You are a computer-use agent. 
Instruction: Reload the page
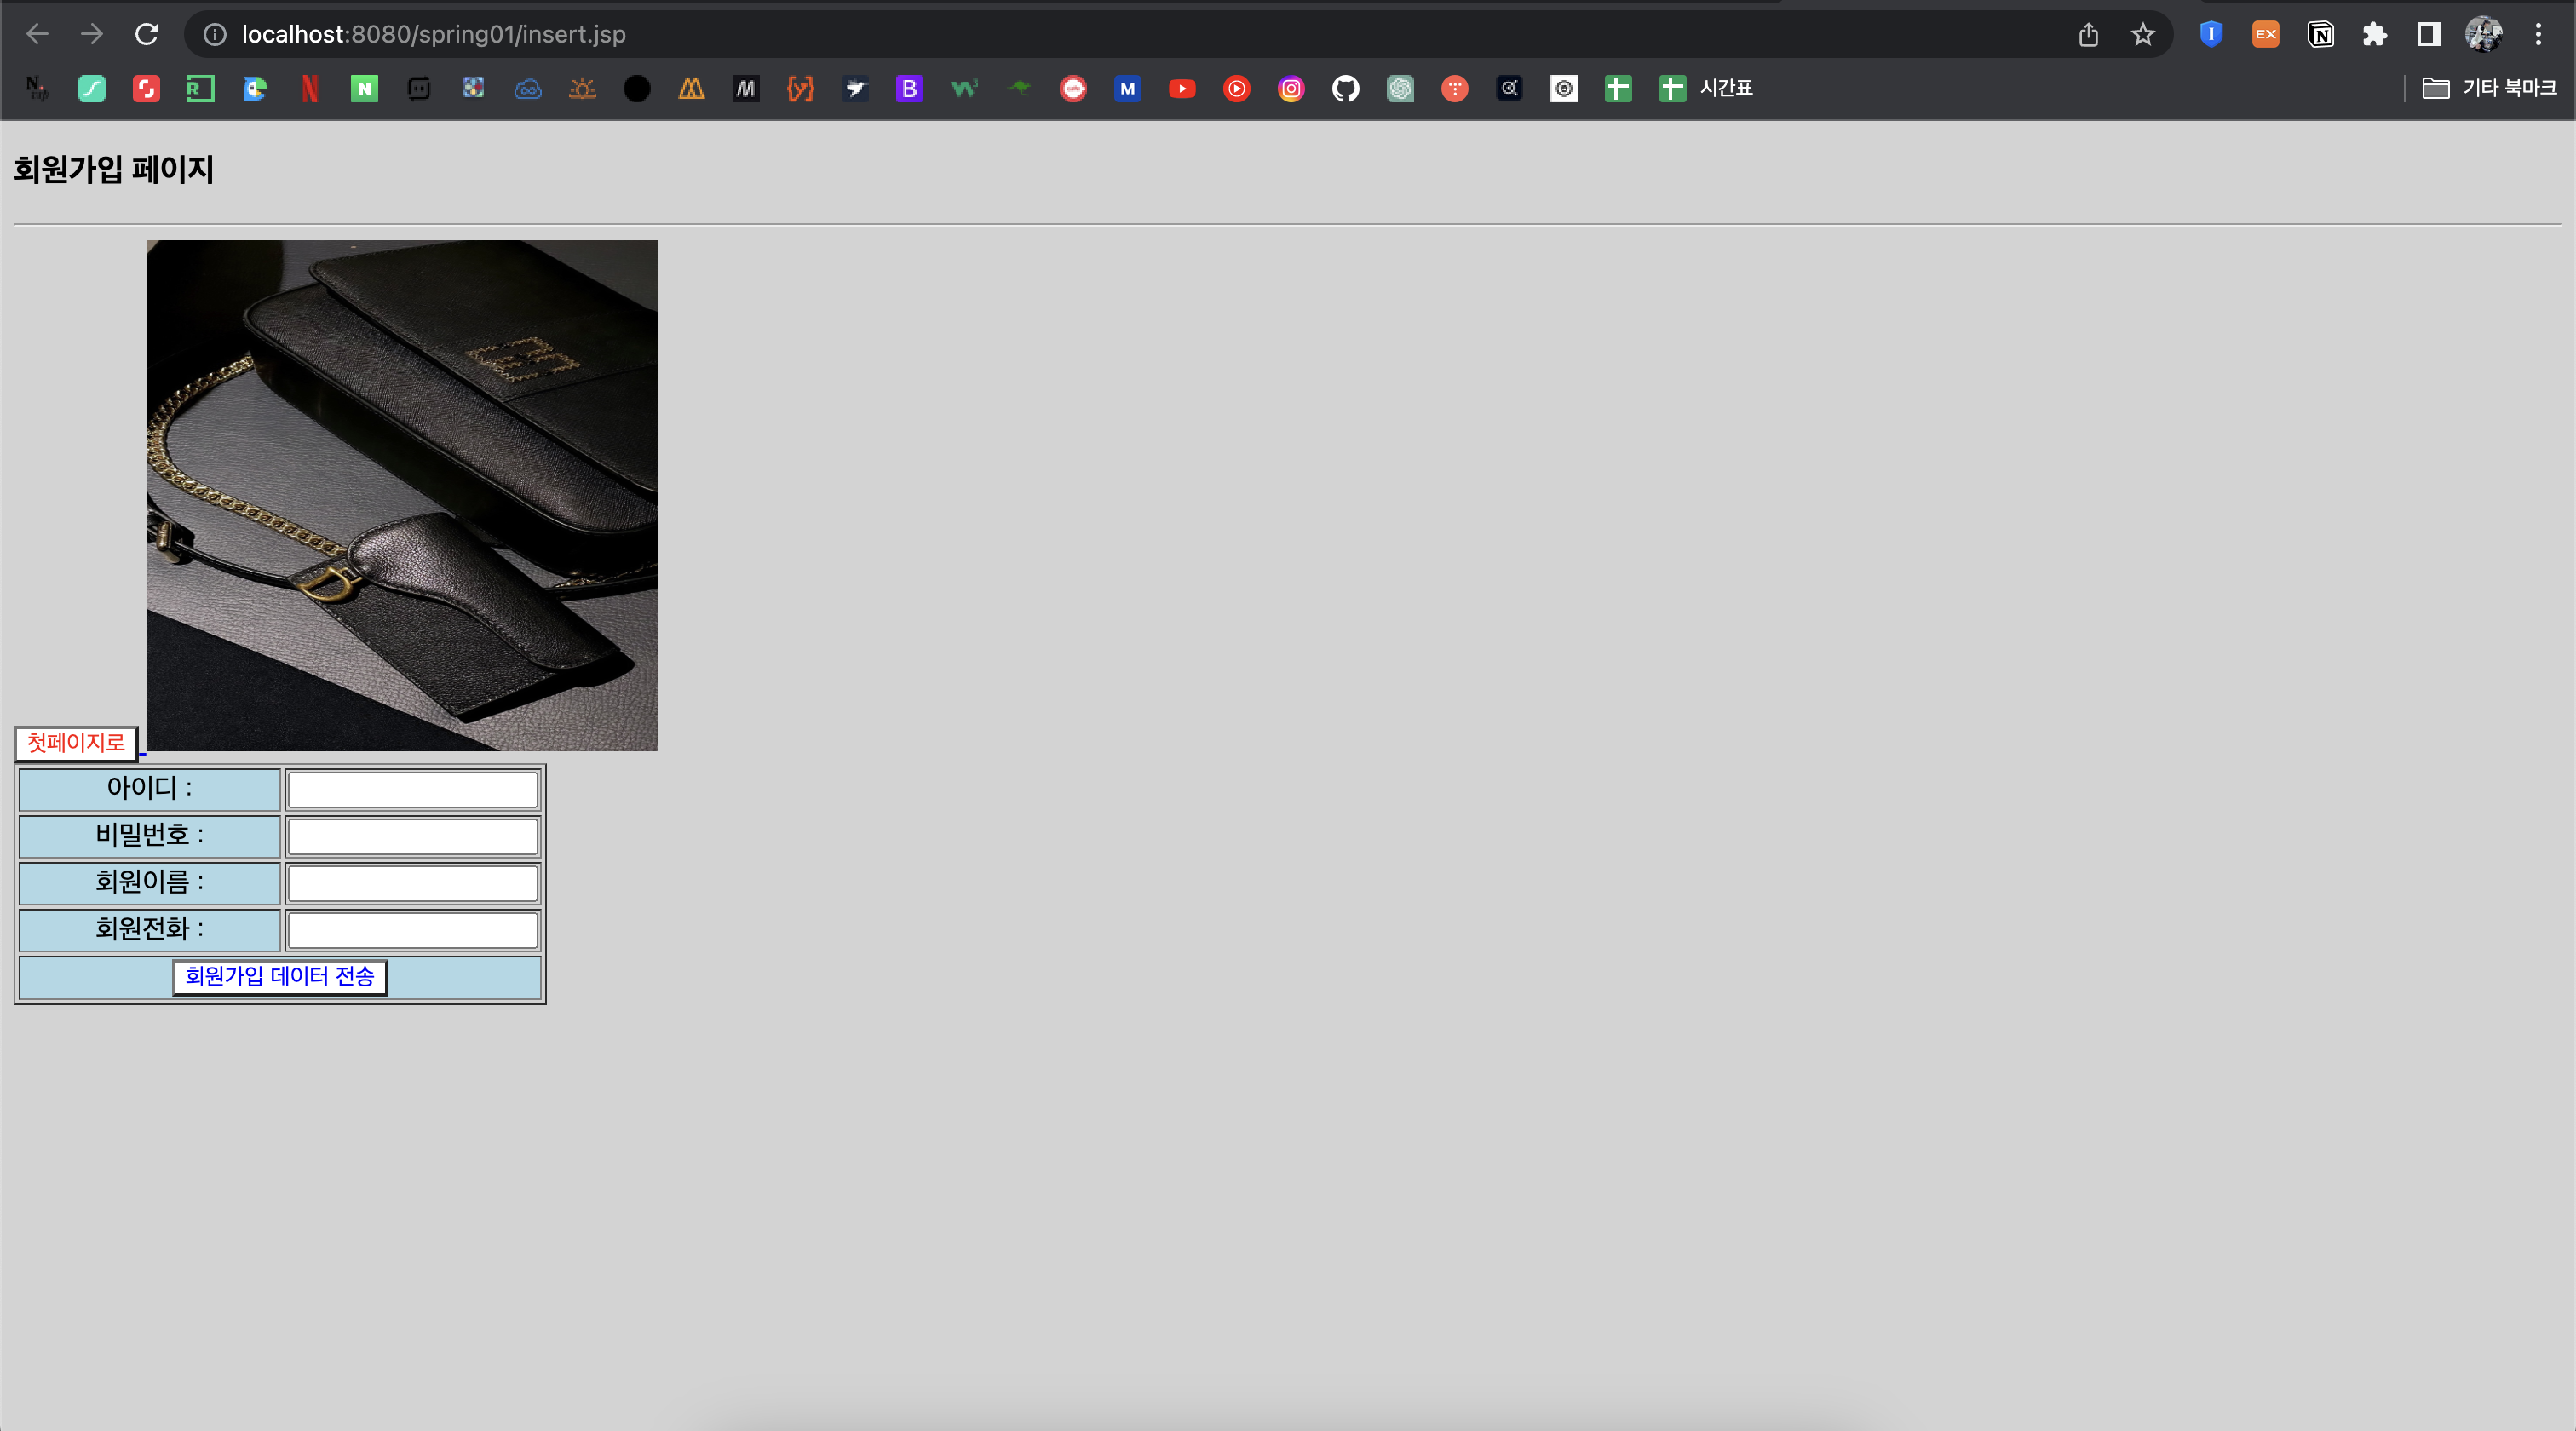(147, 34)
